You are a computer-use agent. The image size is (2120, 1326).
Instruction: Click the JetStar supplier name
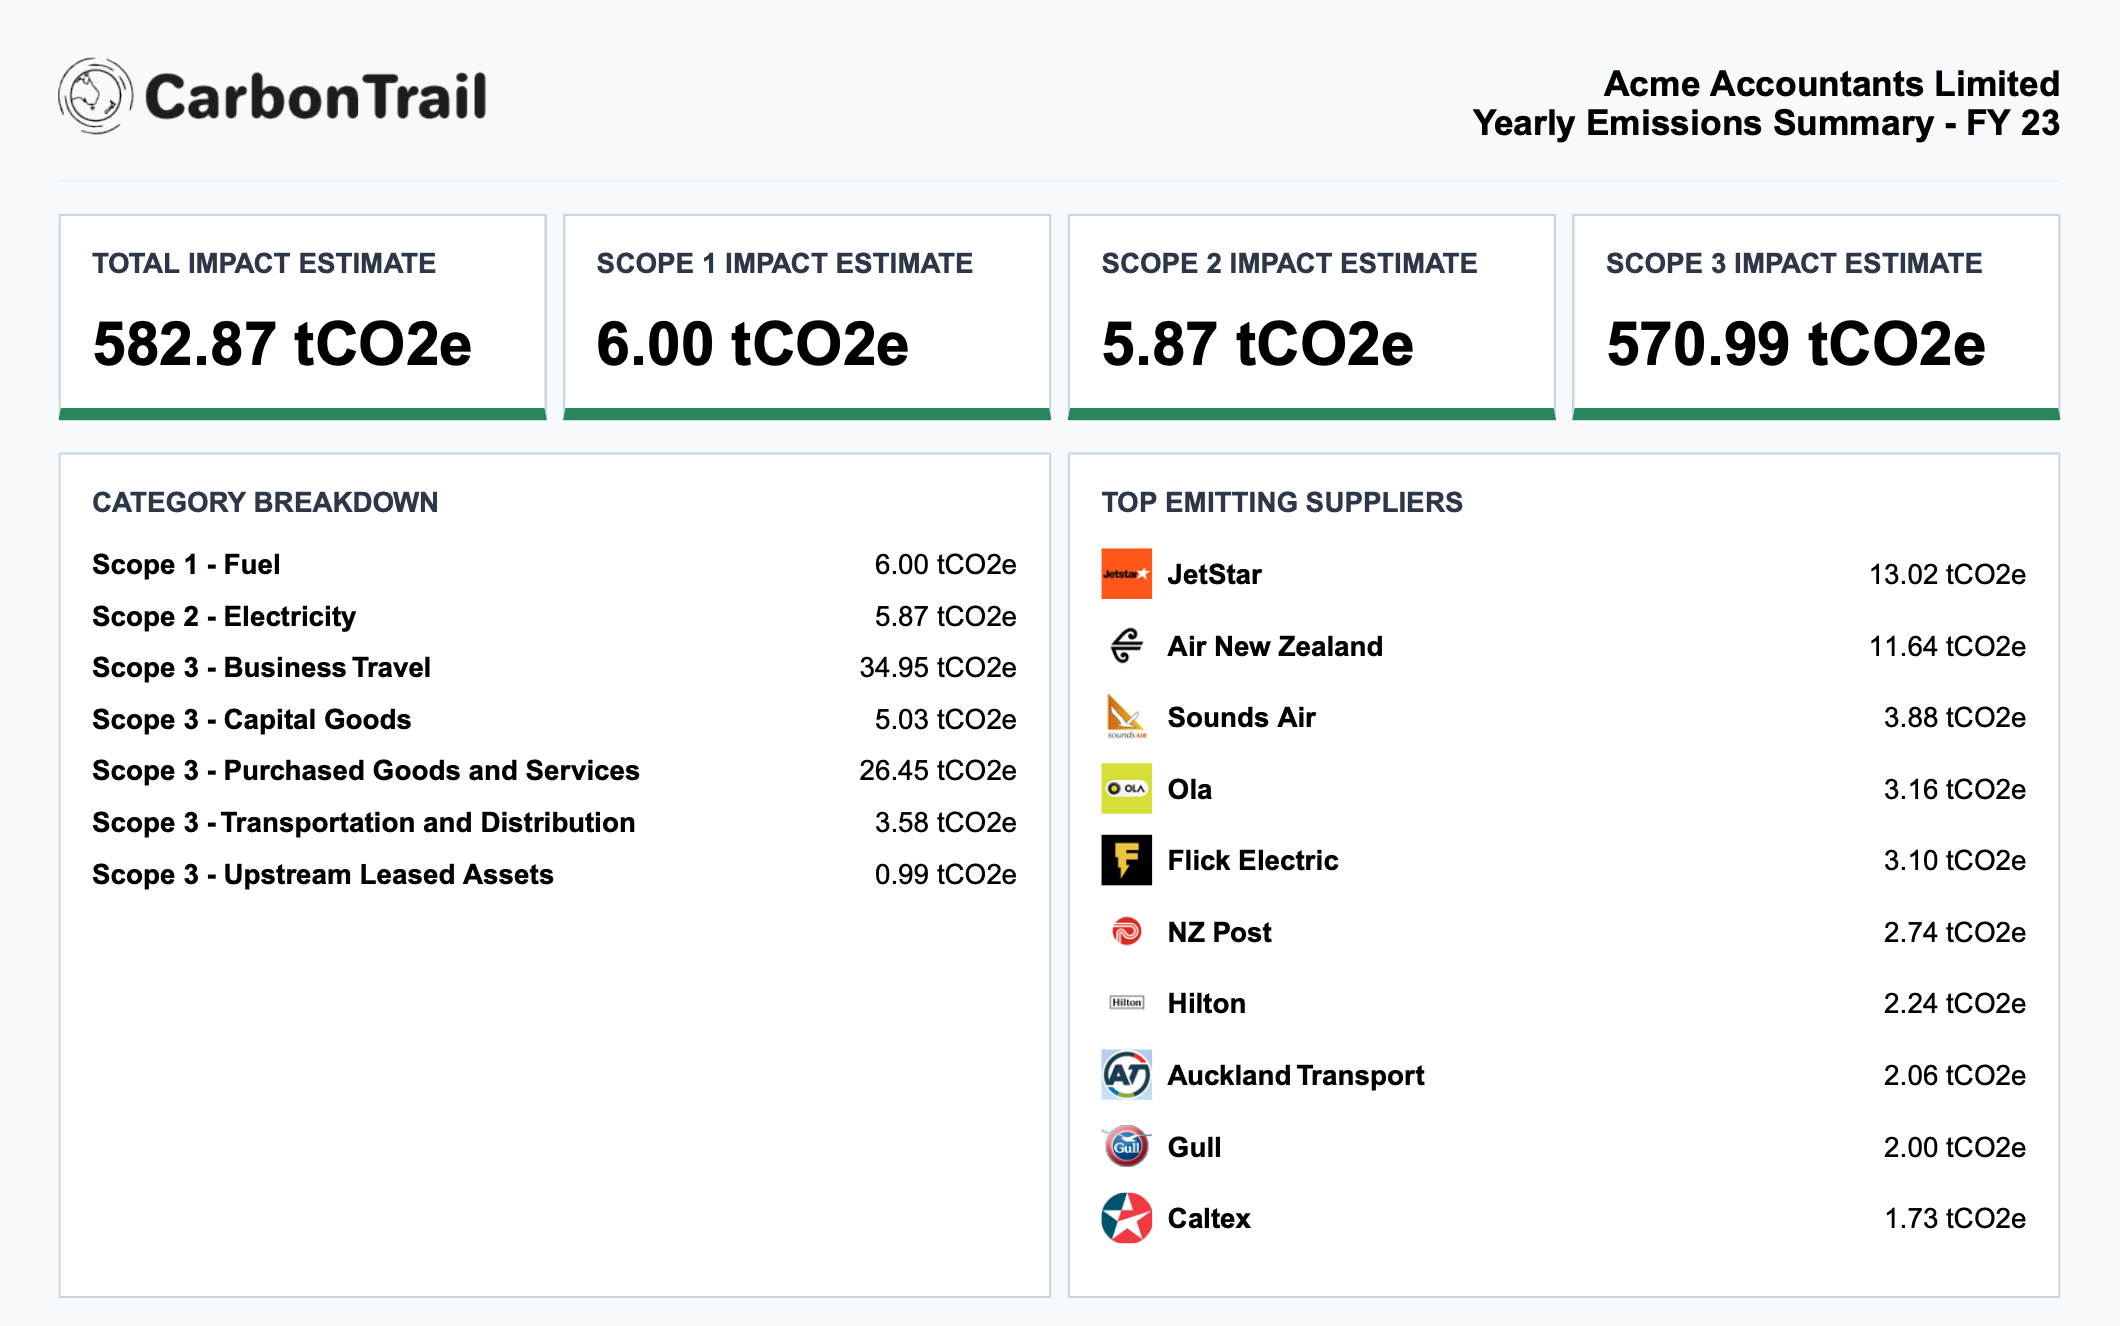click(x=1214, y=575)
